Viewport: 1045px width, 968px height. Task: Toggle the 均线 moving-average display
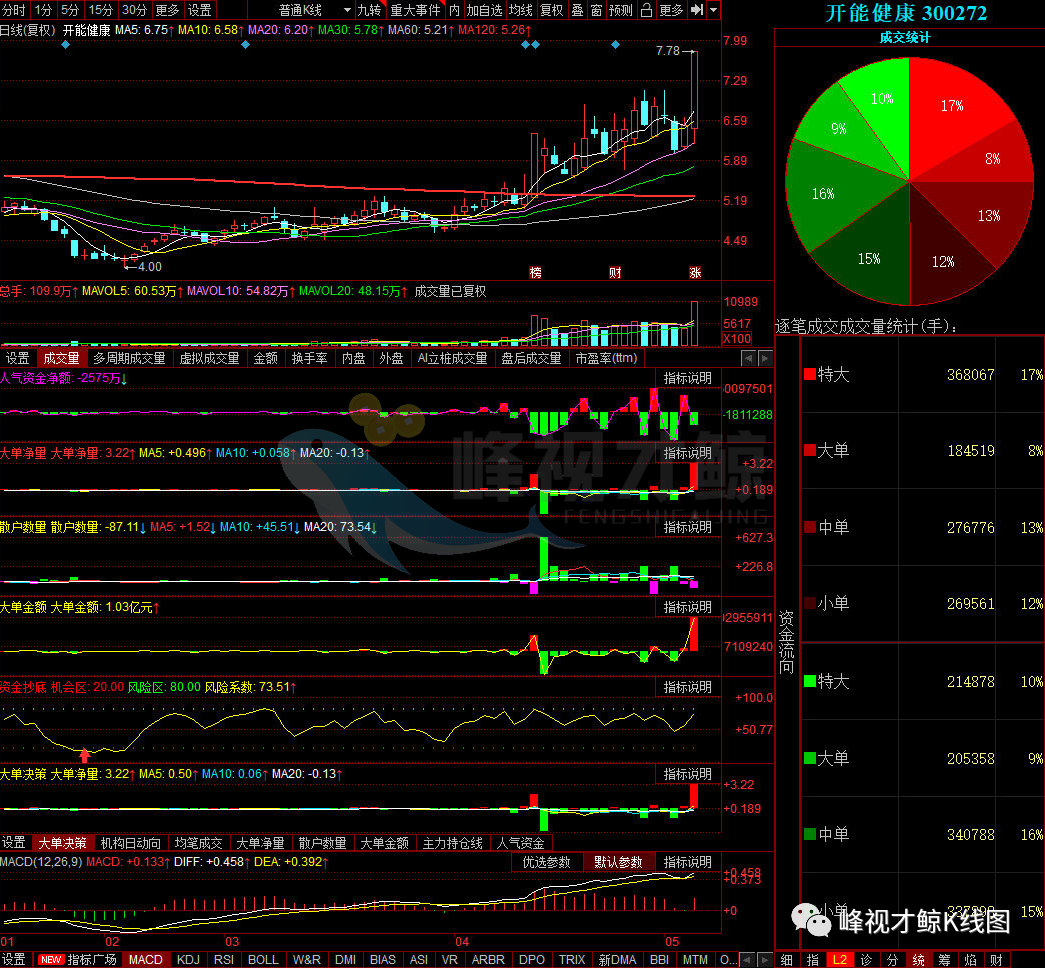pos(521,10)
